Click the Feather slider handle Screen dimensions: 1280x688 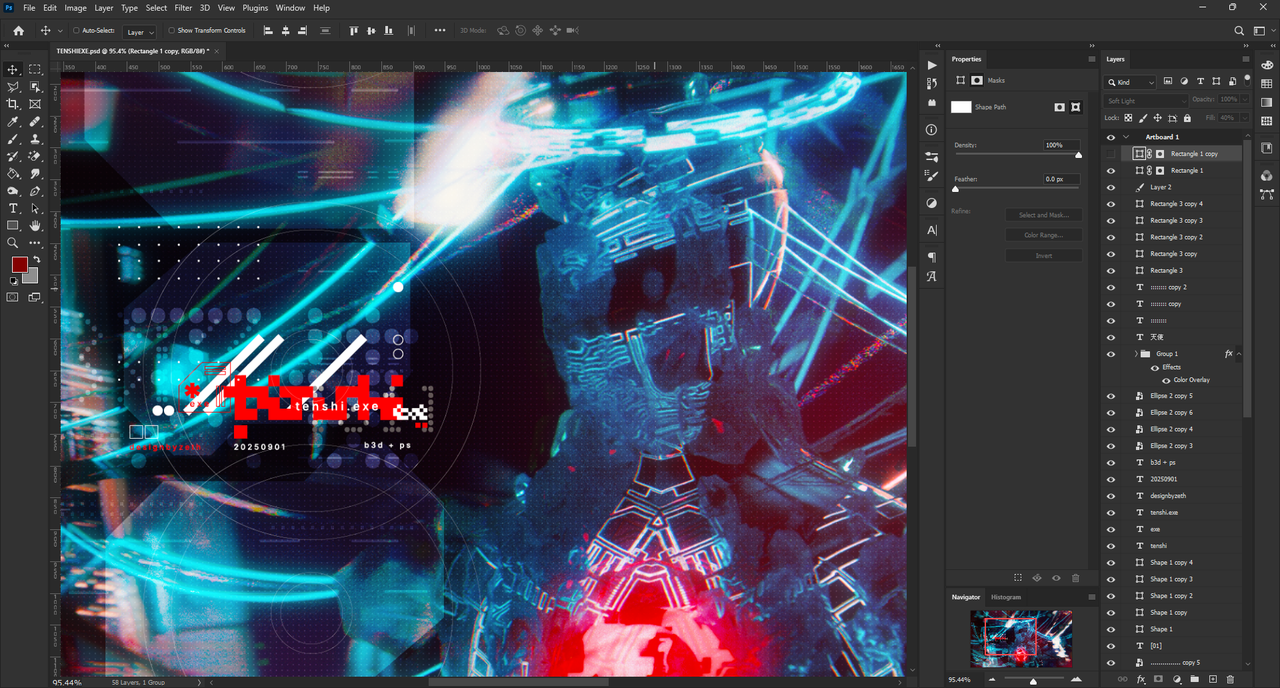tap(955, 189)
